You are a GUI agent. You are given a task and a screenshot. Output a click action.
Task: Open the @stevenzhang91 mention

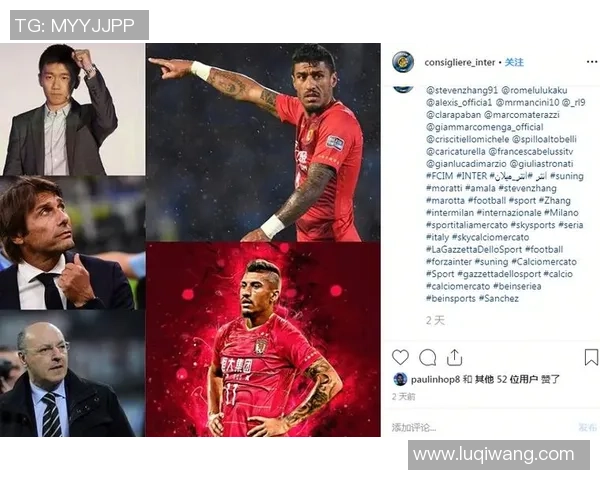(x=462, y=90)
